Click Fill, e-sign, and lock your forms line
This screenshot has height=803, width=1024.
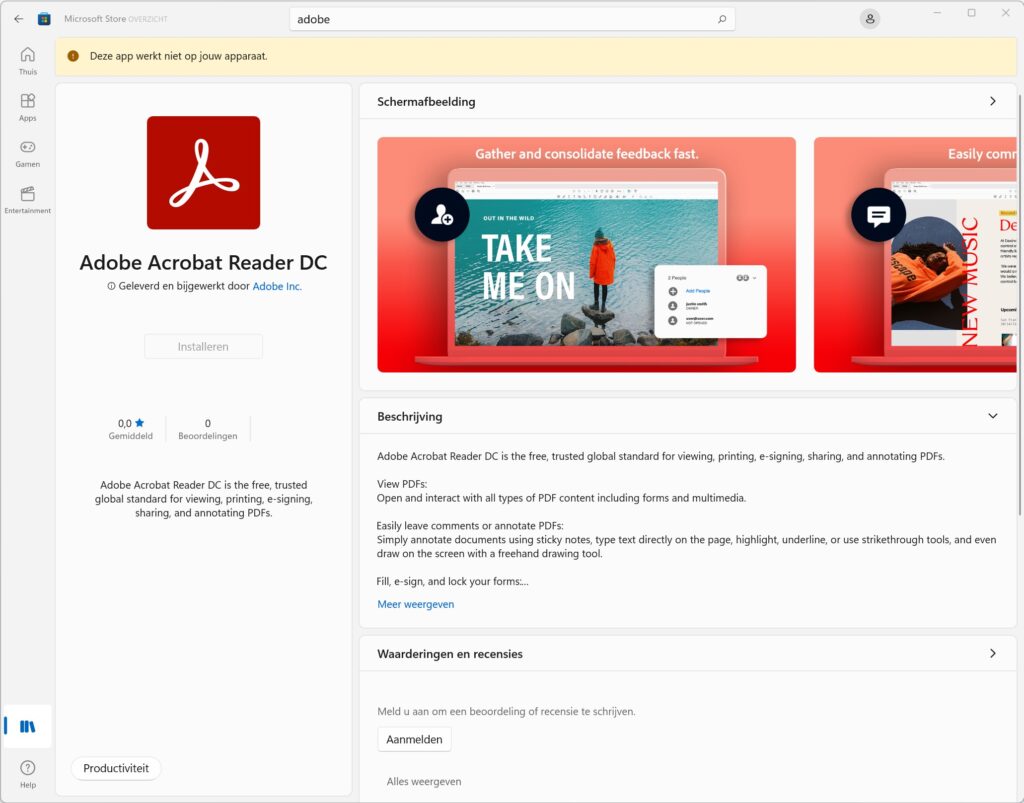pos(453,581)
